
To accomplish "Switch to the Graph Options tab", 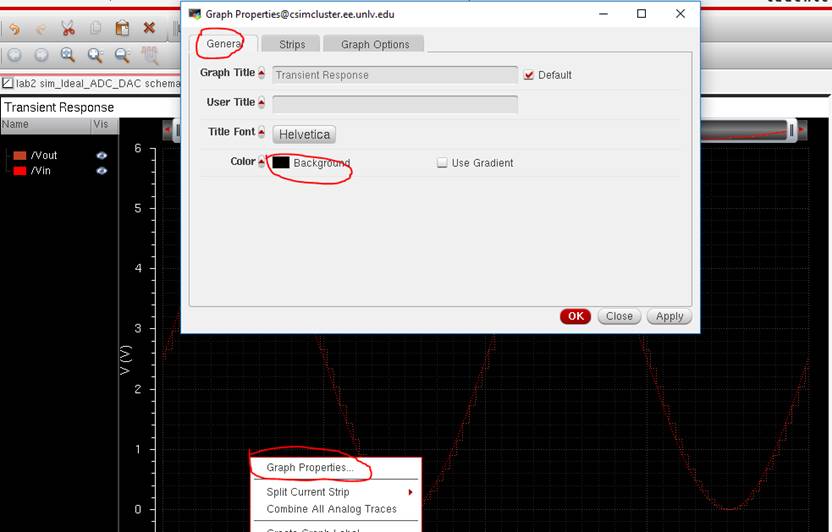I will [375, 45].
